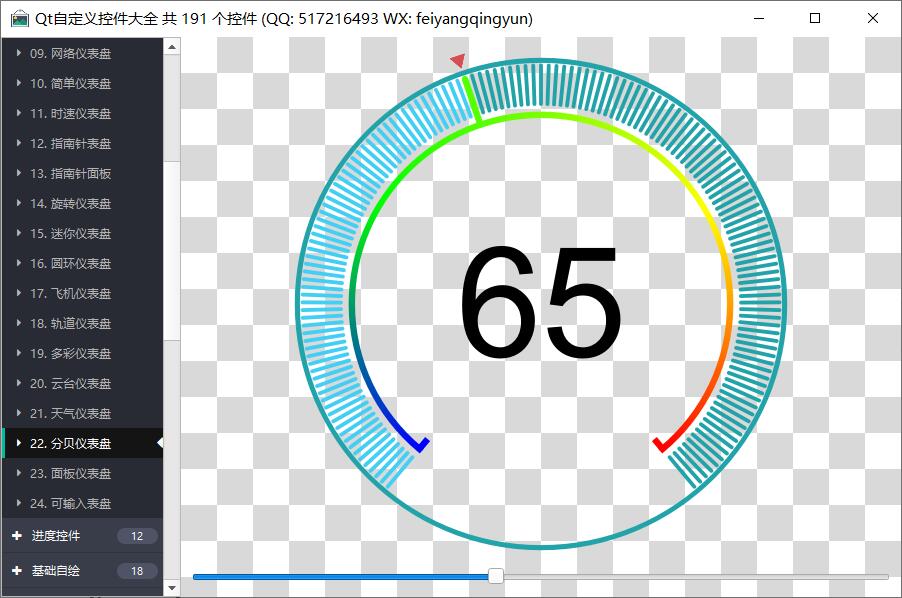Select 19. 多彩仪表盘 from sidebar
The height and width of the screenshot is (598, 902).
click(70, 353)
